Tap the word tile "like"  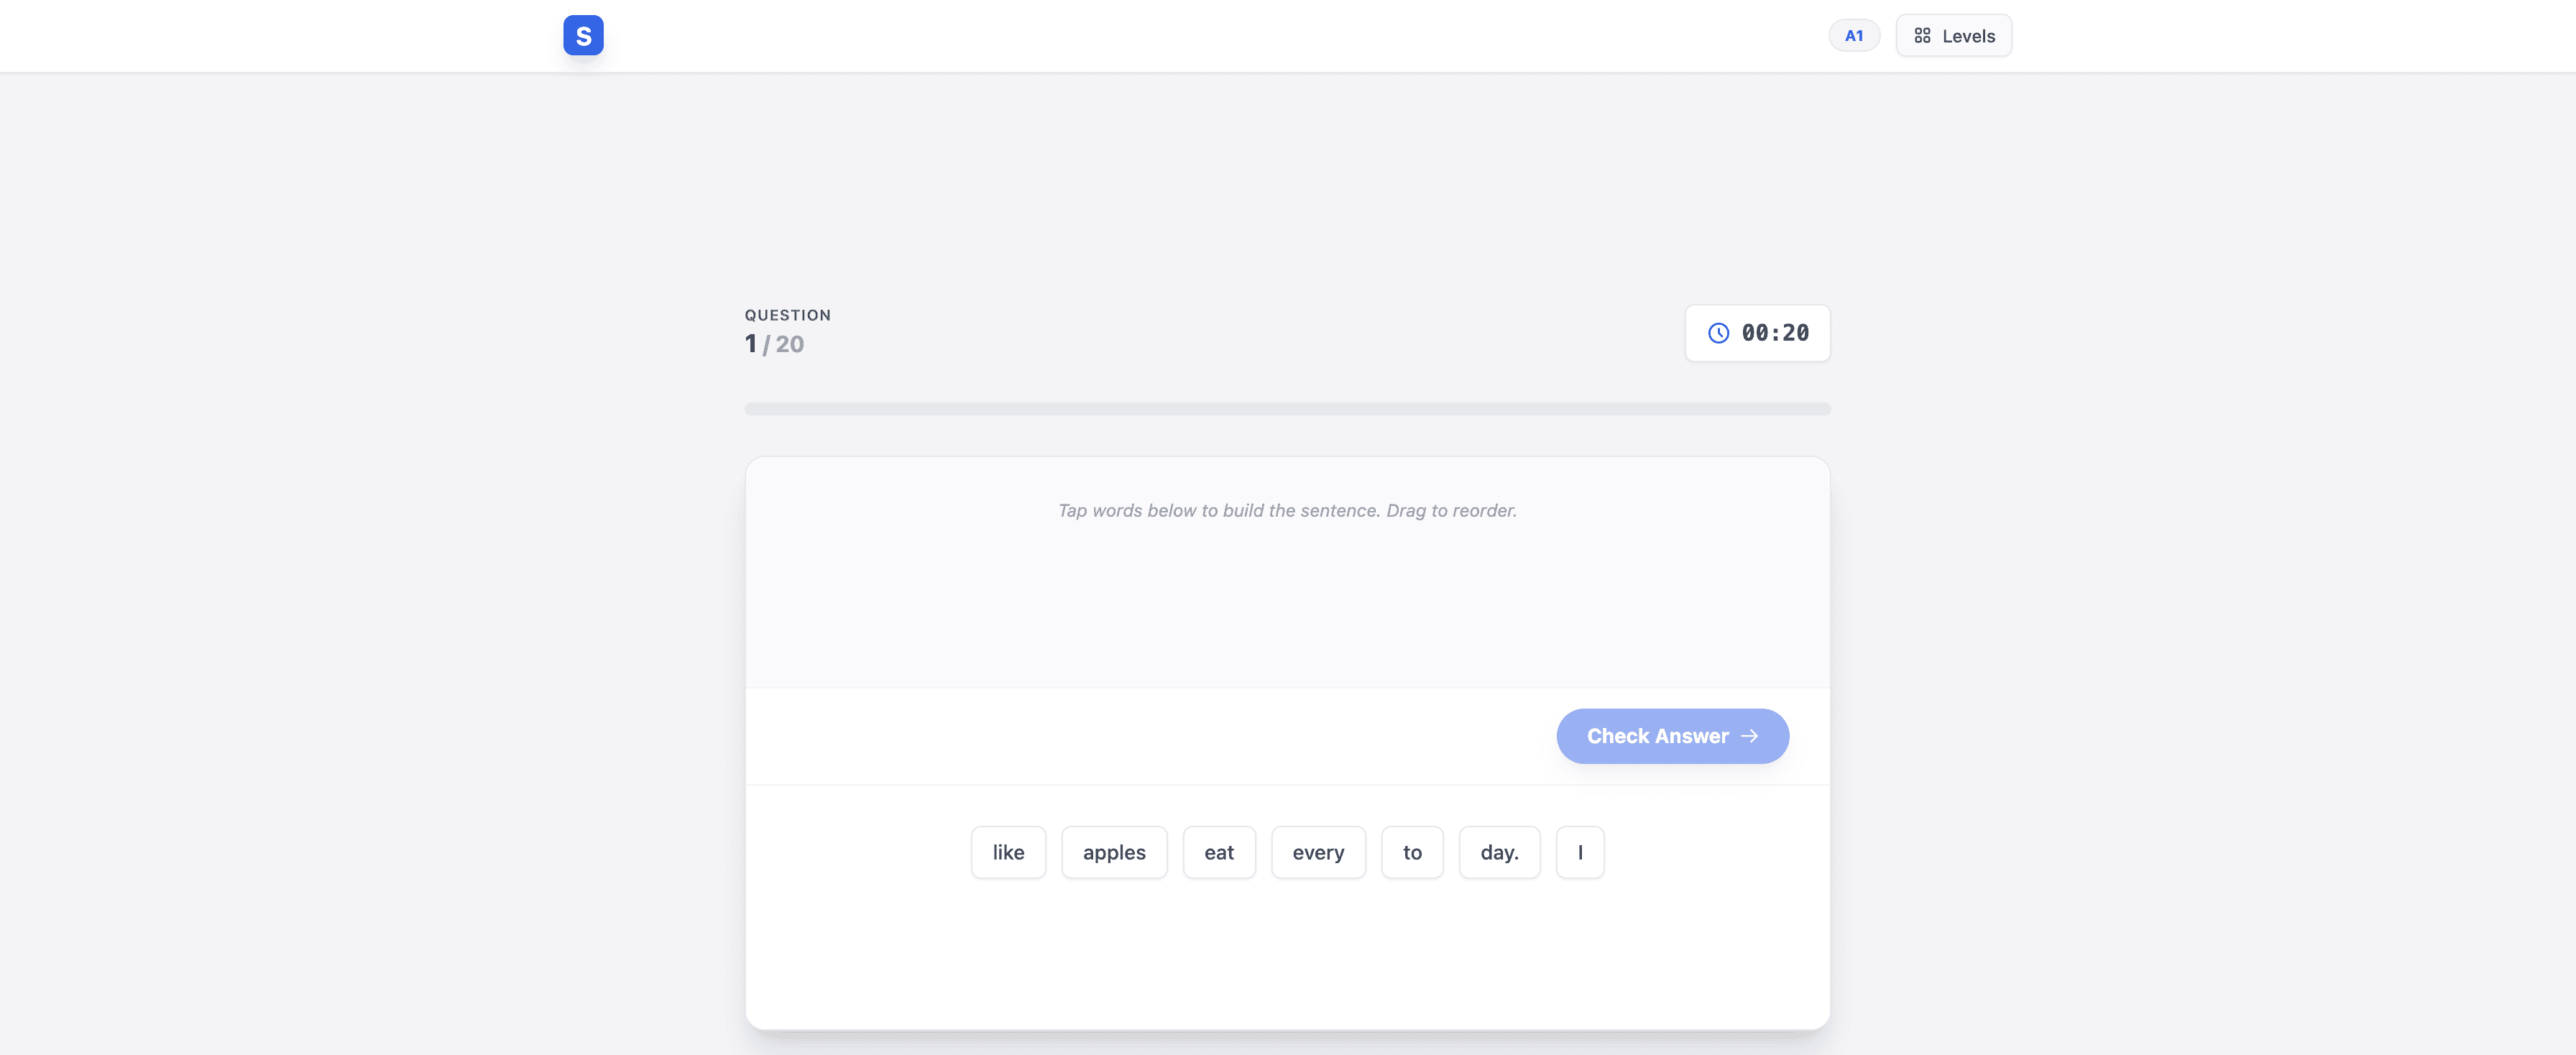pos(1007,852)
